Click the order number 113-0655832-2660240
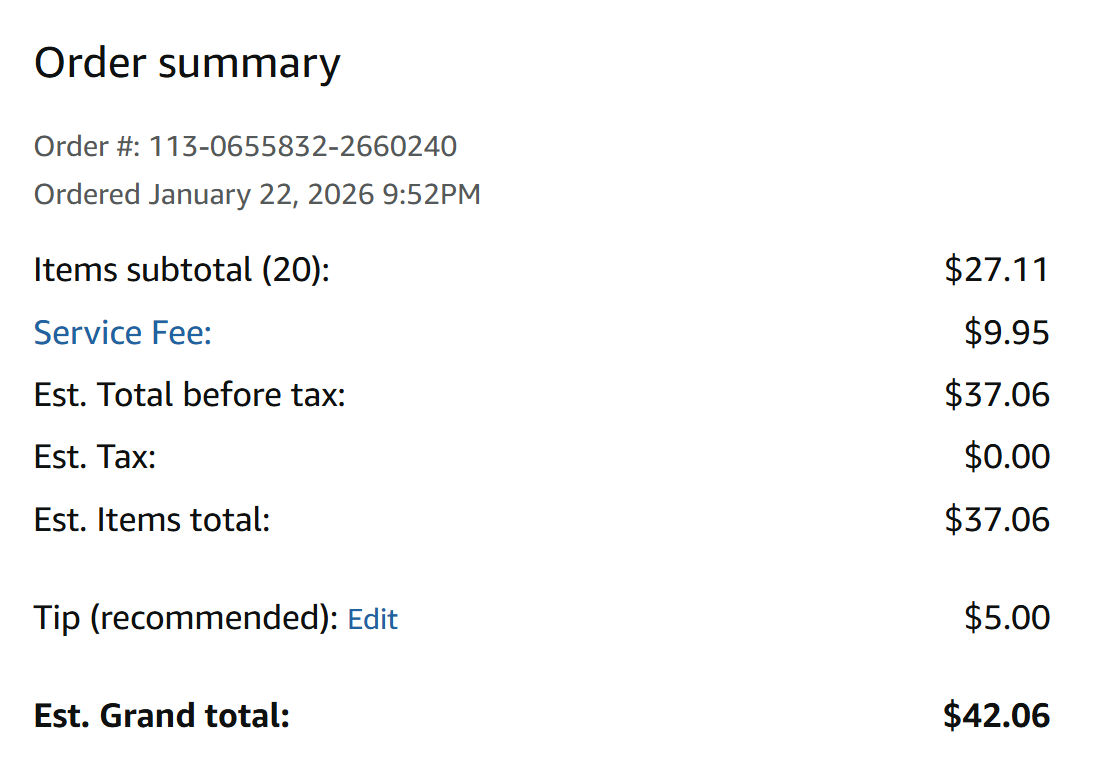 tap(303, 147)
